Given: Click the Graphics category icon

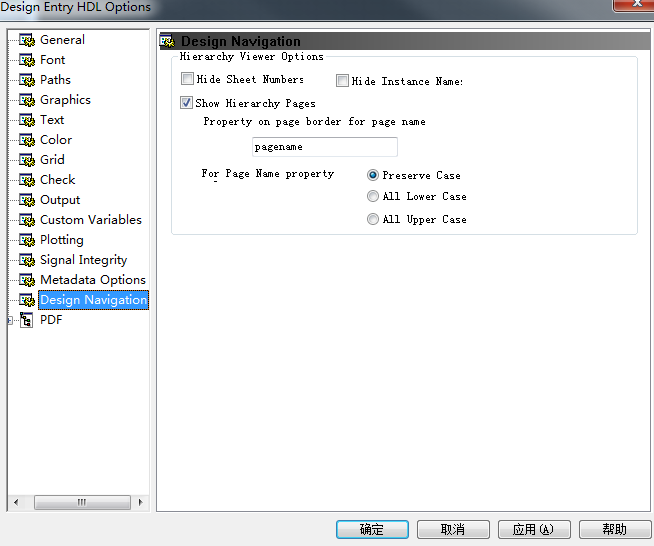Looking at the screenshot, I should click(x=27, y=100).
